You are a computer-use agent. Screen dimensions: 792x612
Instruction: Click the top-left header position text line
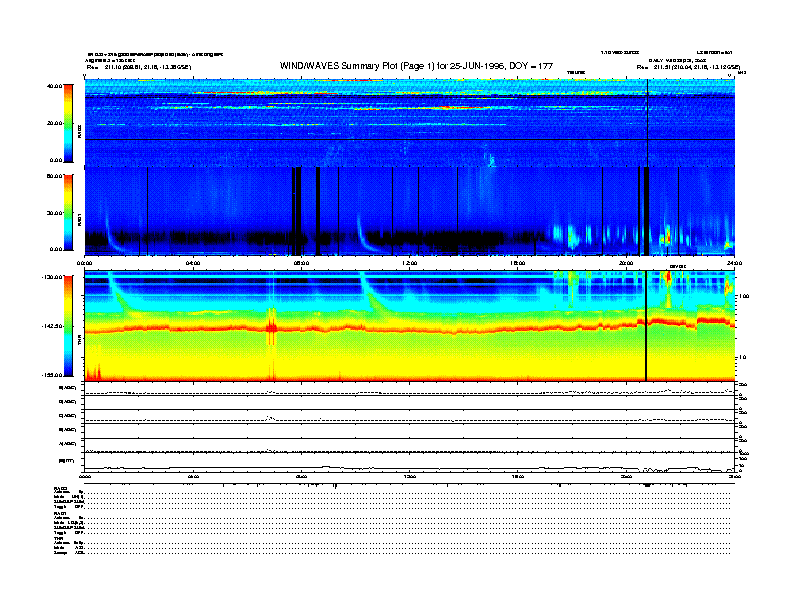click(x=139, y=67)
